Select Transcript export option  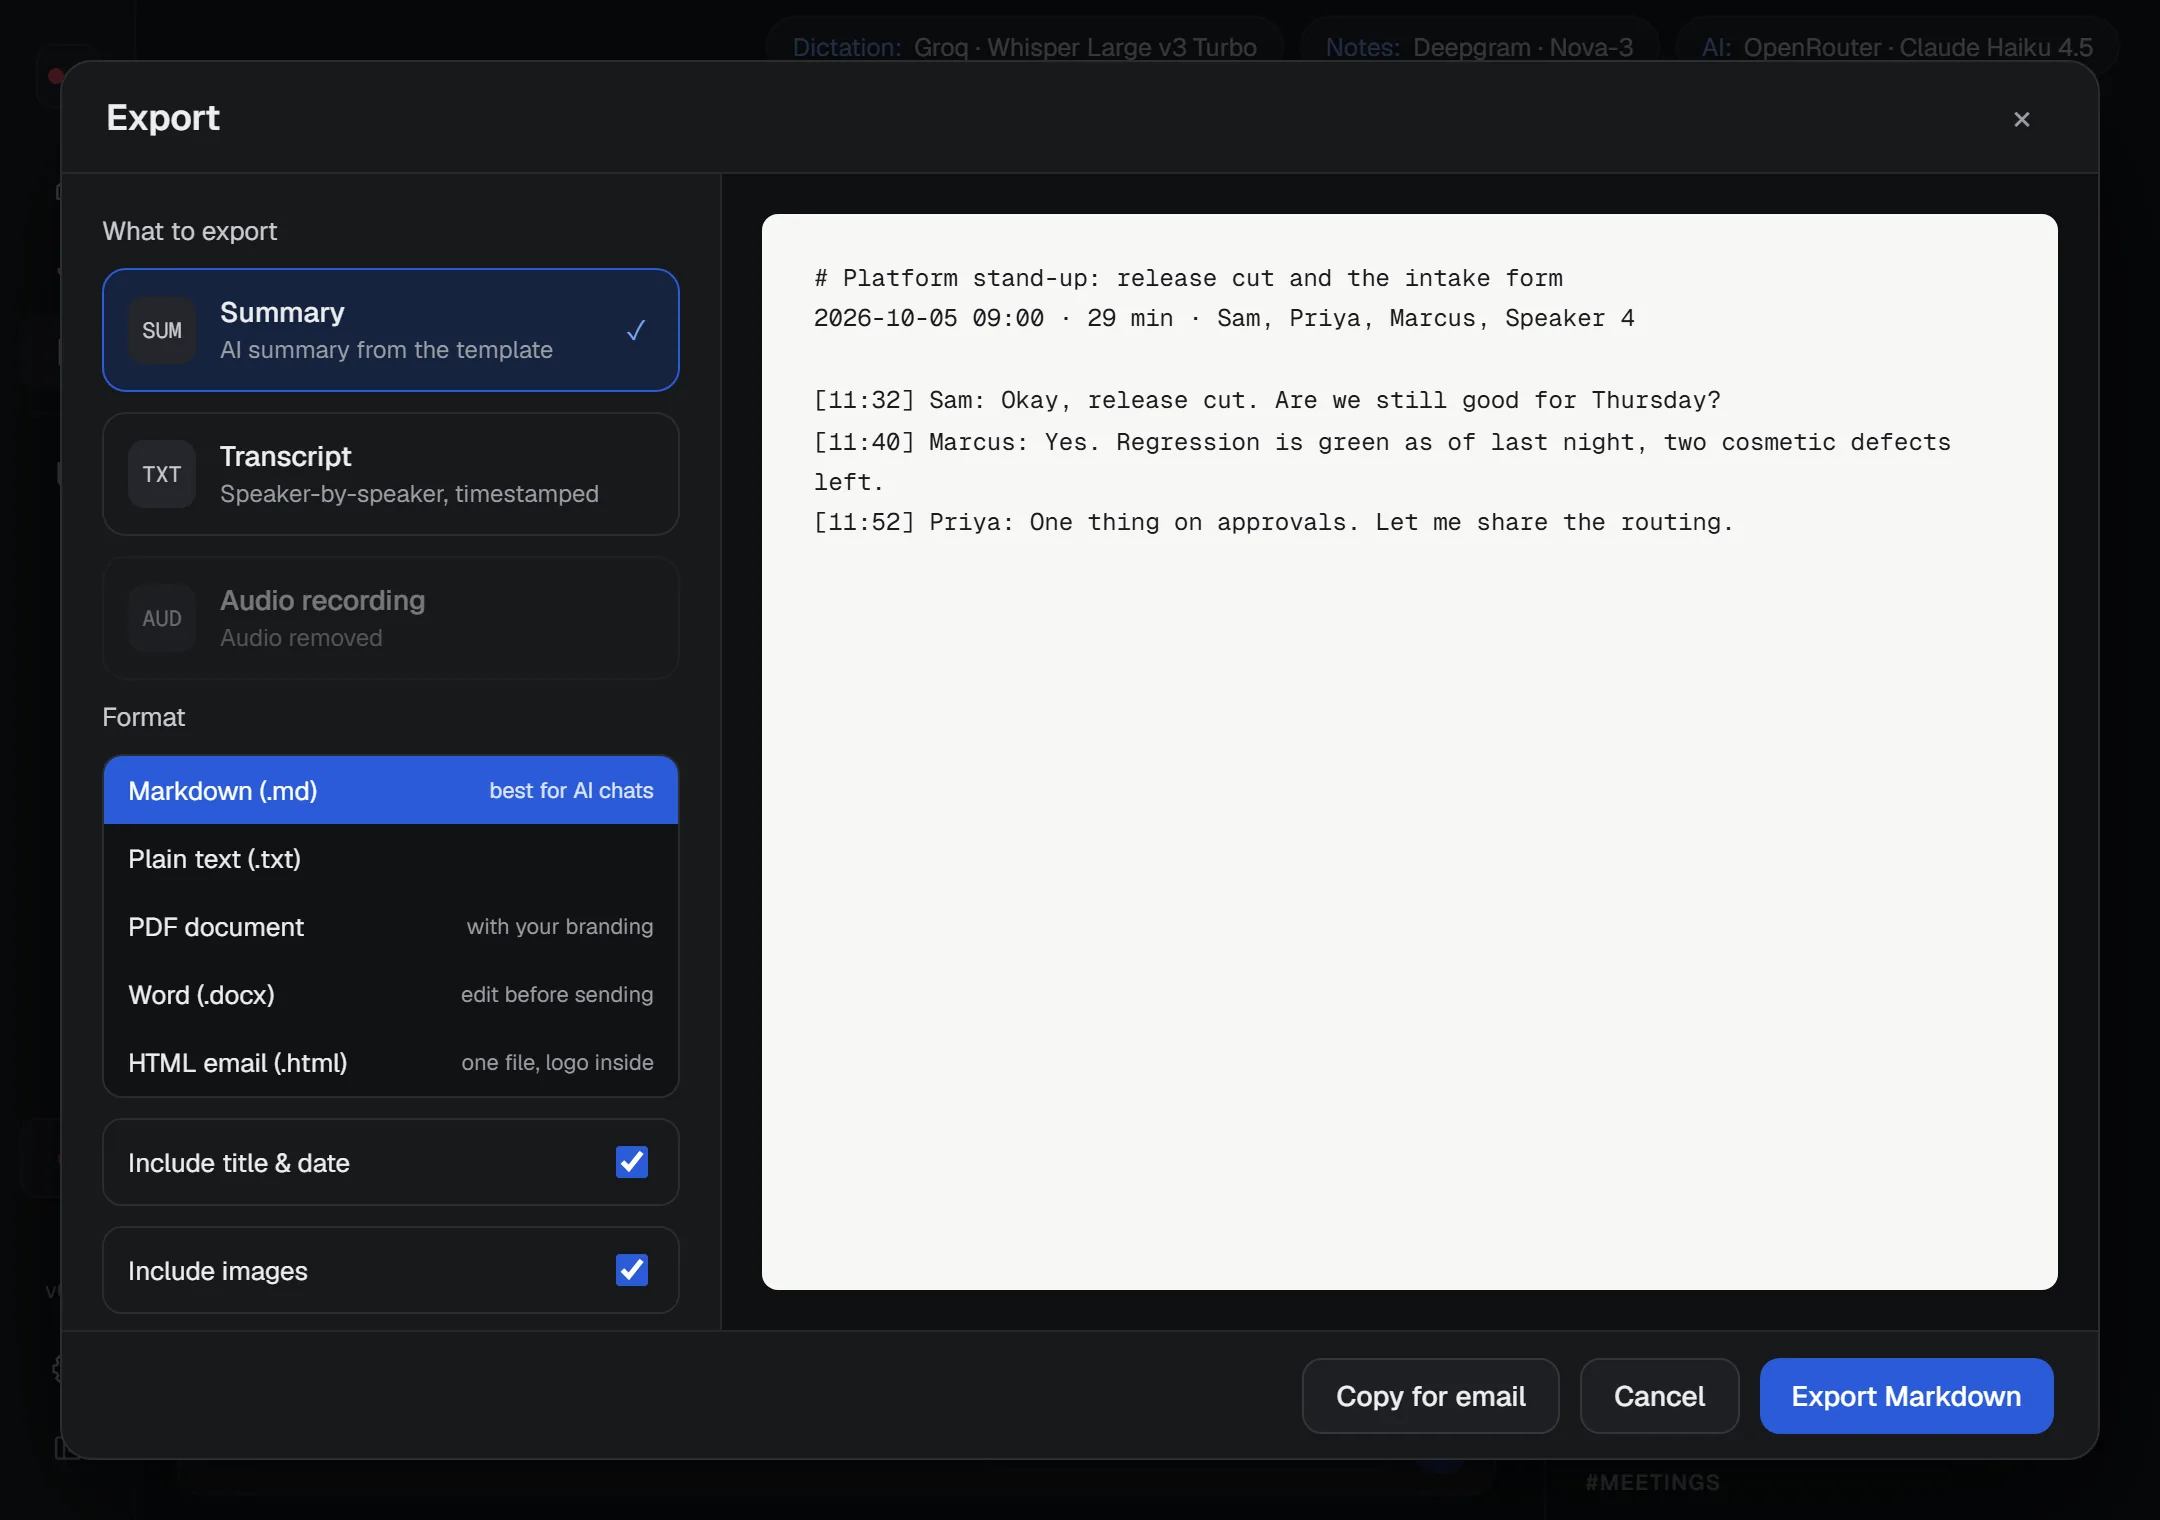391,474
